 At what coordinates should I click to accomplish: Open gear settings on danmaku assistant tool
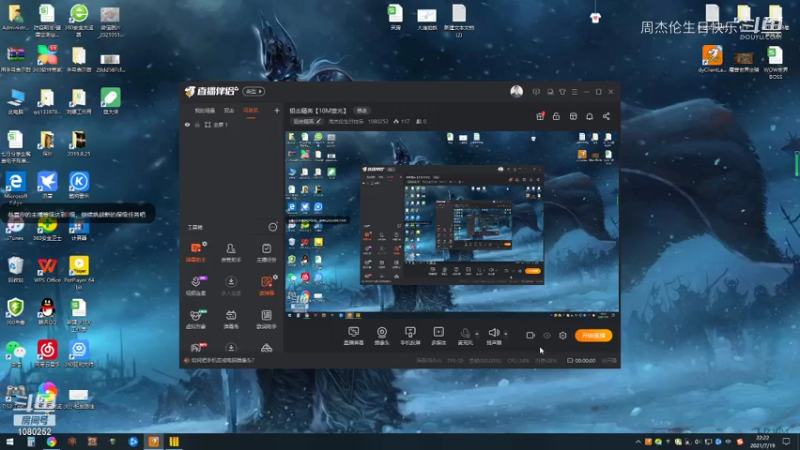[x=205, y=244]
